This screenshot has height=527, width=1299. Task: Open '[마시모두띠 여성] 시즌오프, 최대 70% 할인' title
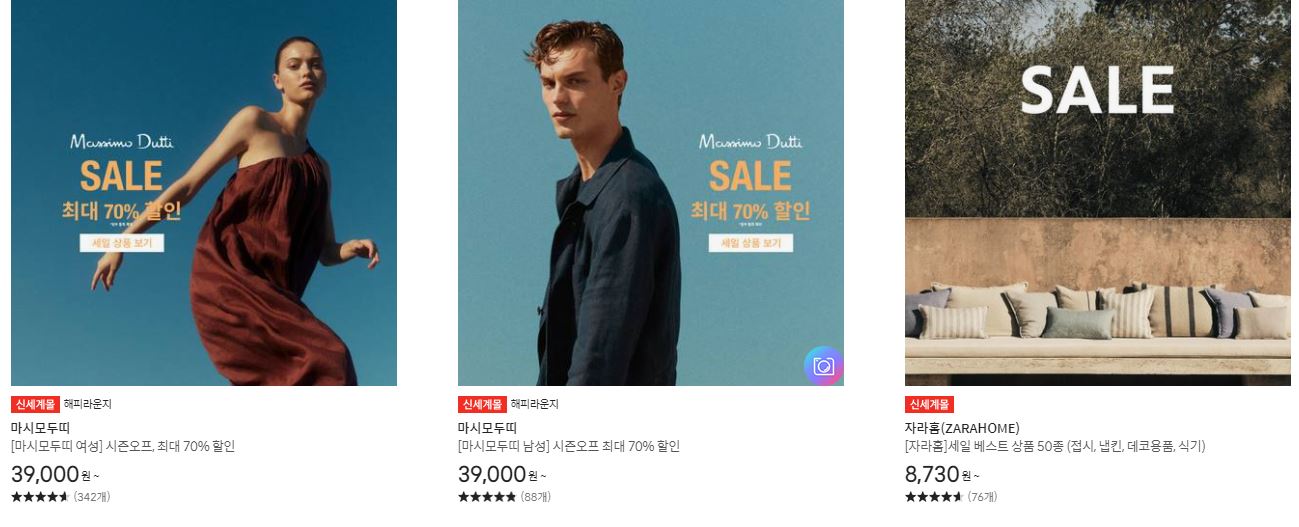[123, 447]
